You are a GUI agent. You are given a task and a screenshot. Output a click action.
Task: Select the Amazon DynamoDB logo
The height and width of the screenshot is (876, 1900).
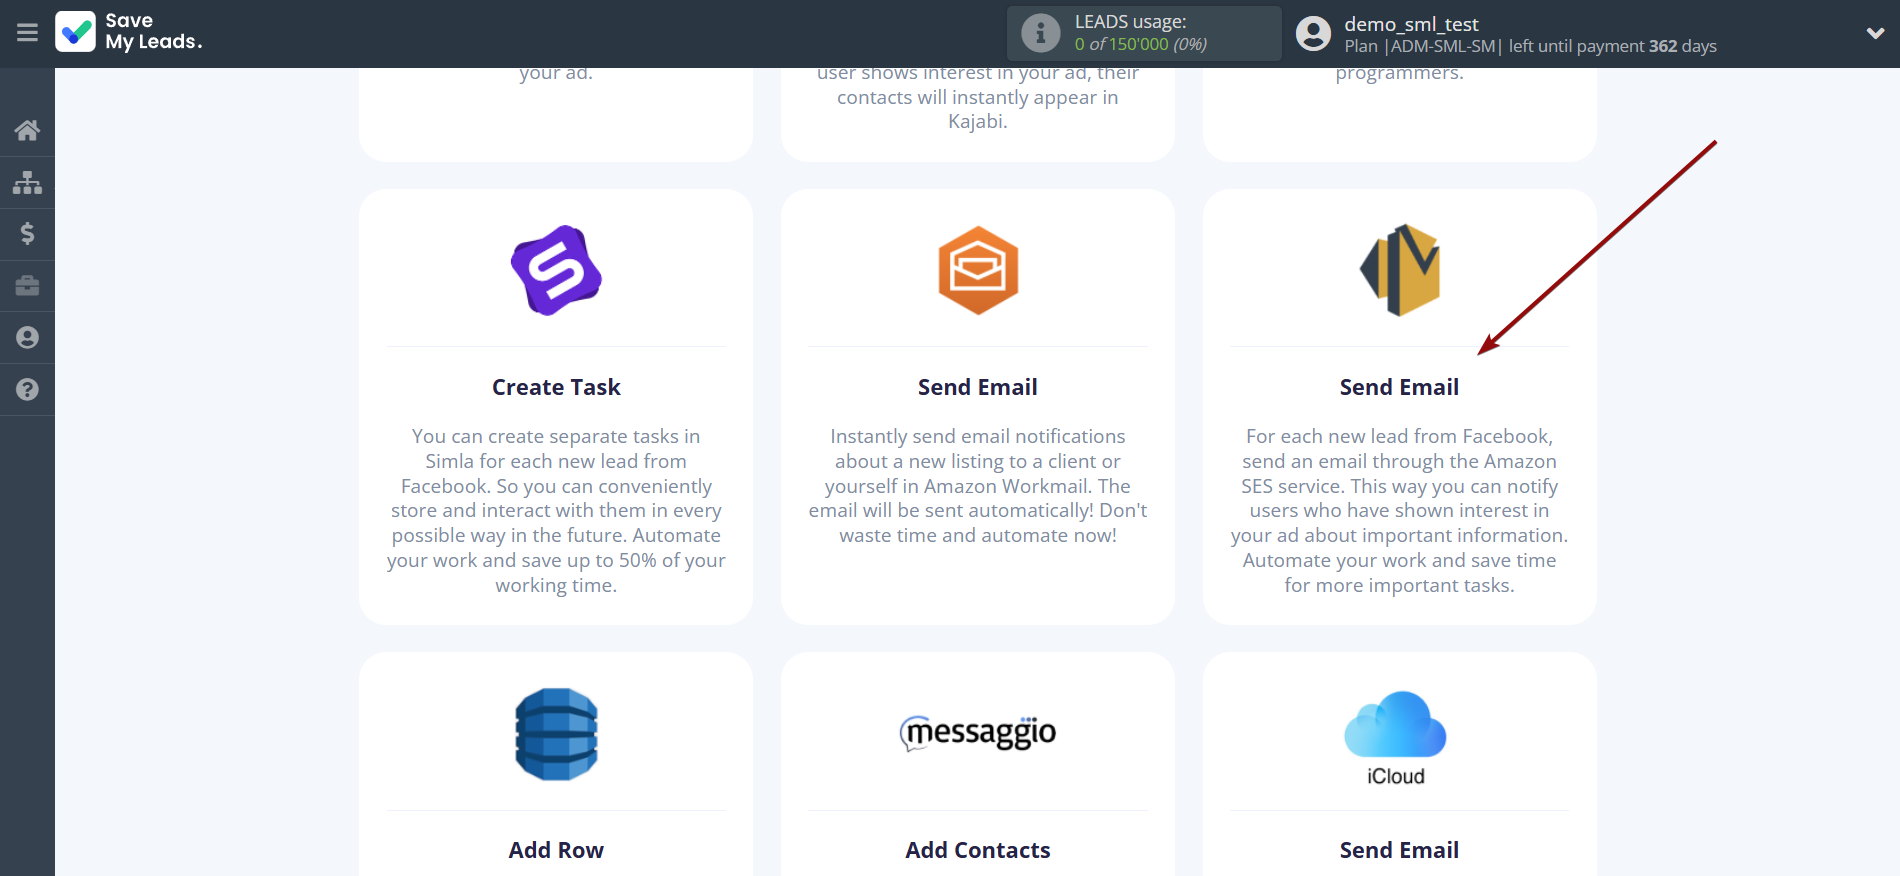[x=556, y=734]
